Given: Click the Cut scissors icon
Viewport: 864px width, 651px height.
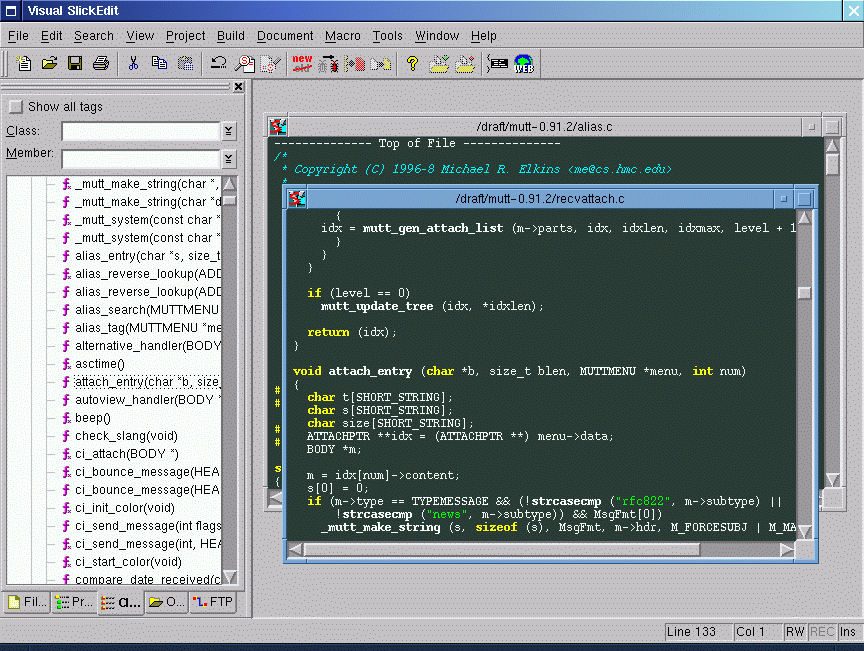Looking at the screenshot, I should (x=133, y=64).
